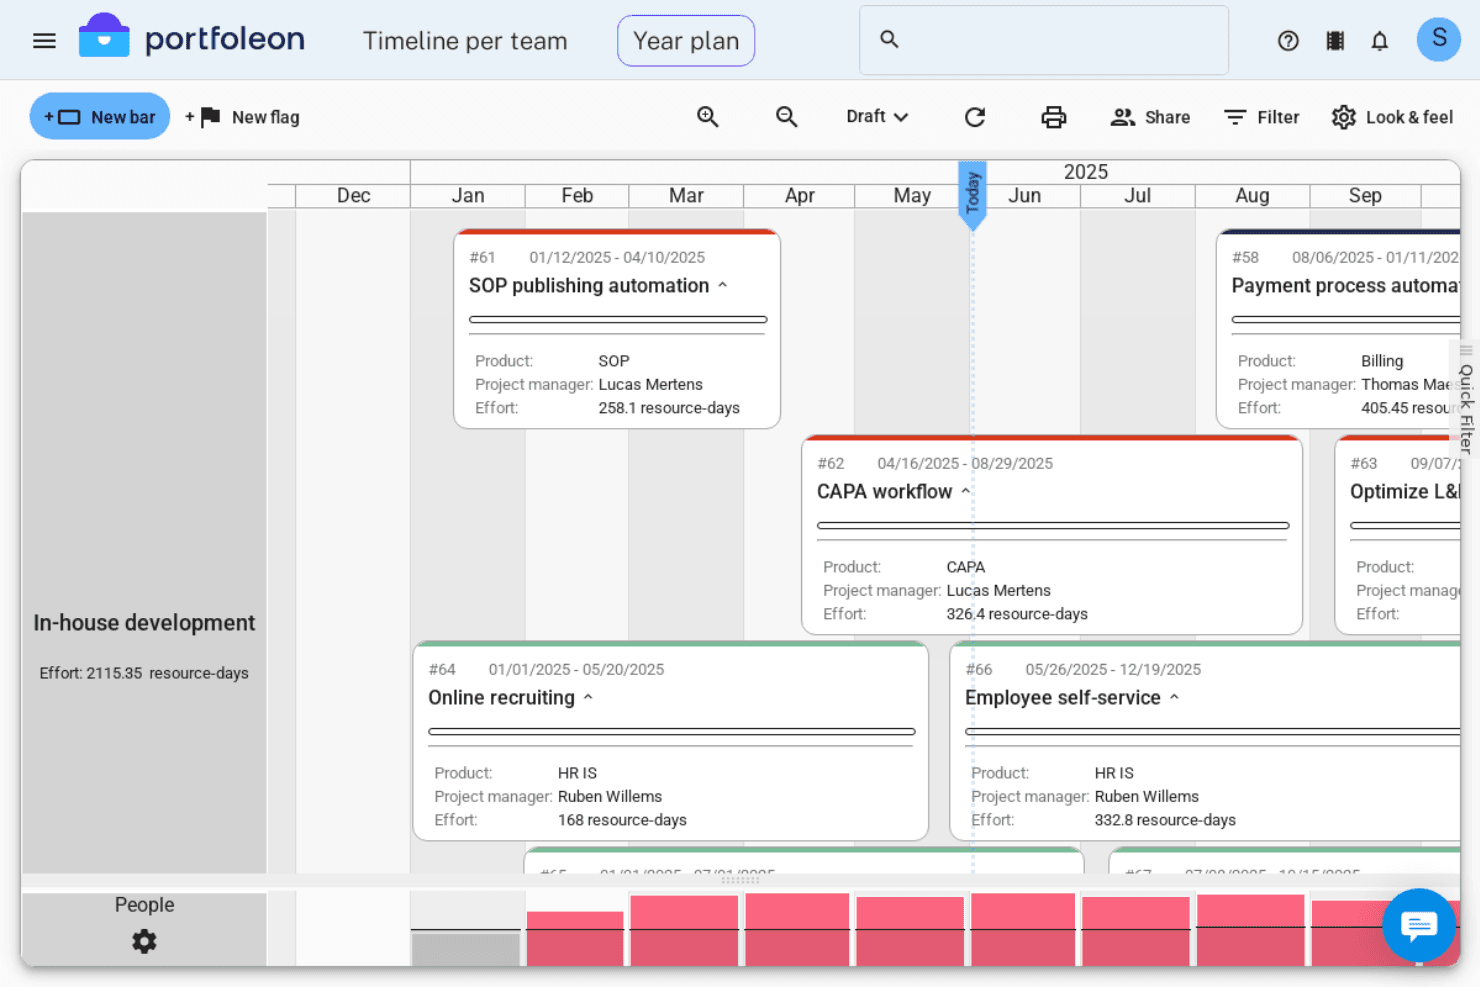The image size is (1480, 987).
Task: Open the chat support bubble
Action: click(x=1419, y=925)
